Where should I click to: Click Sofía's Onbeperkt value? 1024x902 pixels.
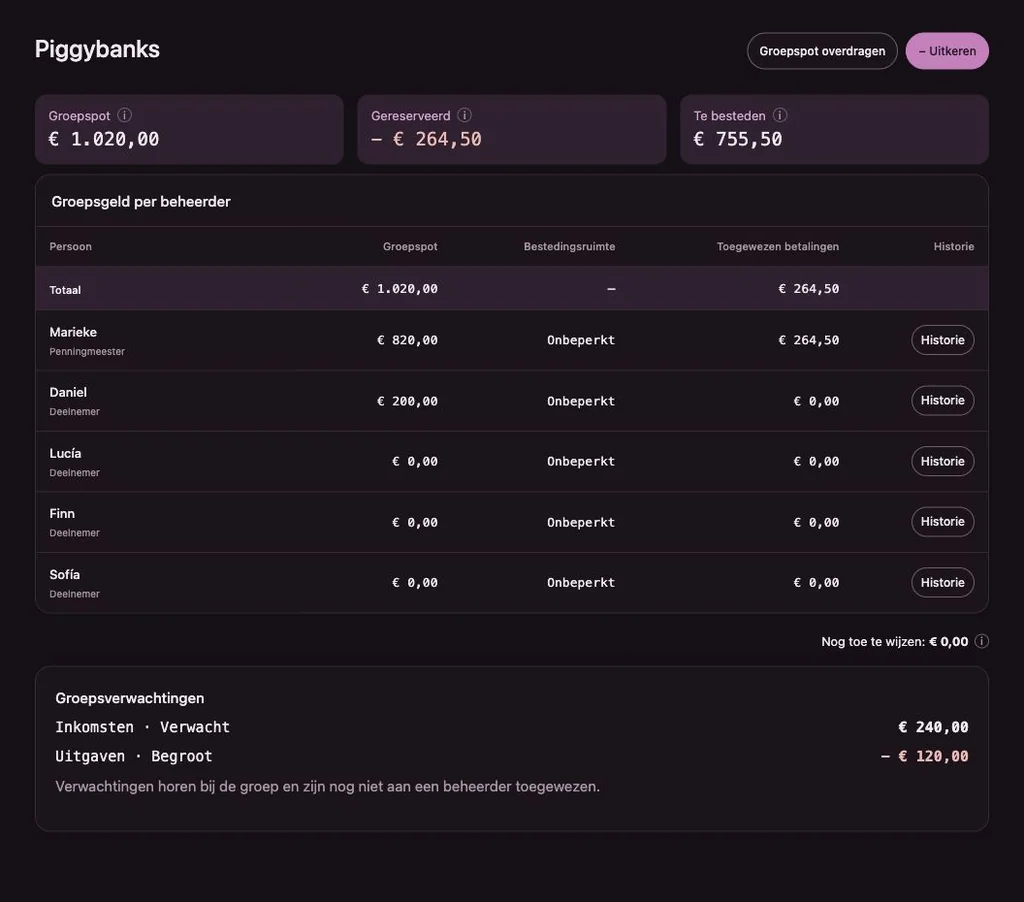pos(581,583)
